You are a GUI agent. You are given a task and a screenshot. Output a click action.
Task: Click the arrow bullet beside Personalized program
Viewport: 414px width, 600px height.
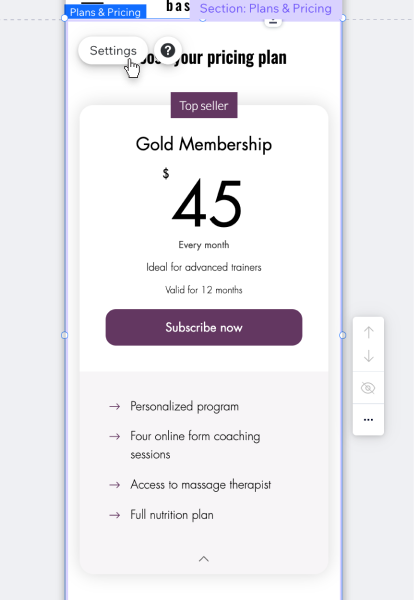point(115,406)
